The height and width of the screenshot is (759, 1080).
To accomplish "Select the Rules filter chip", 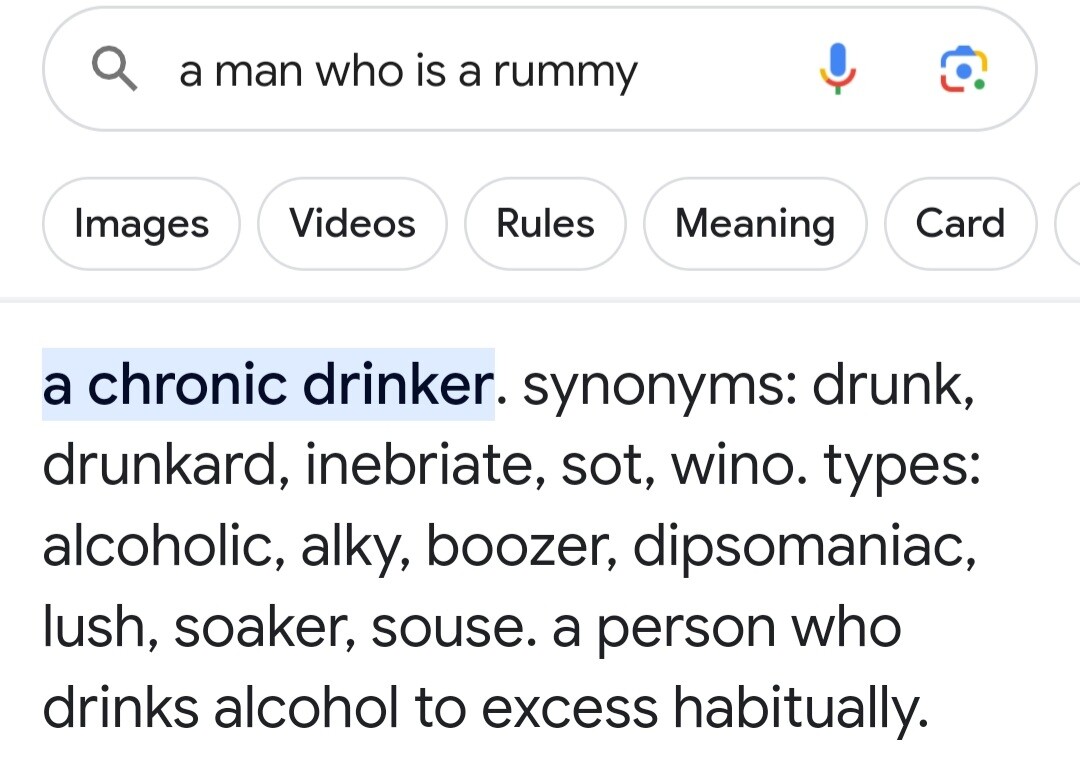I will (x=545, y=224).
